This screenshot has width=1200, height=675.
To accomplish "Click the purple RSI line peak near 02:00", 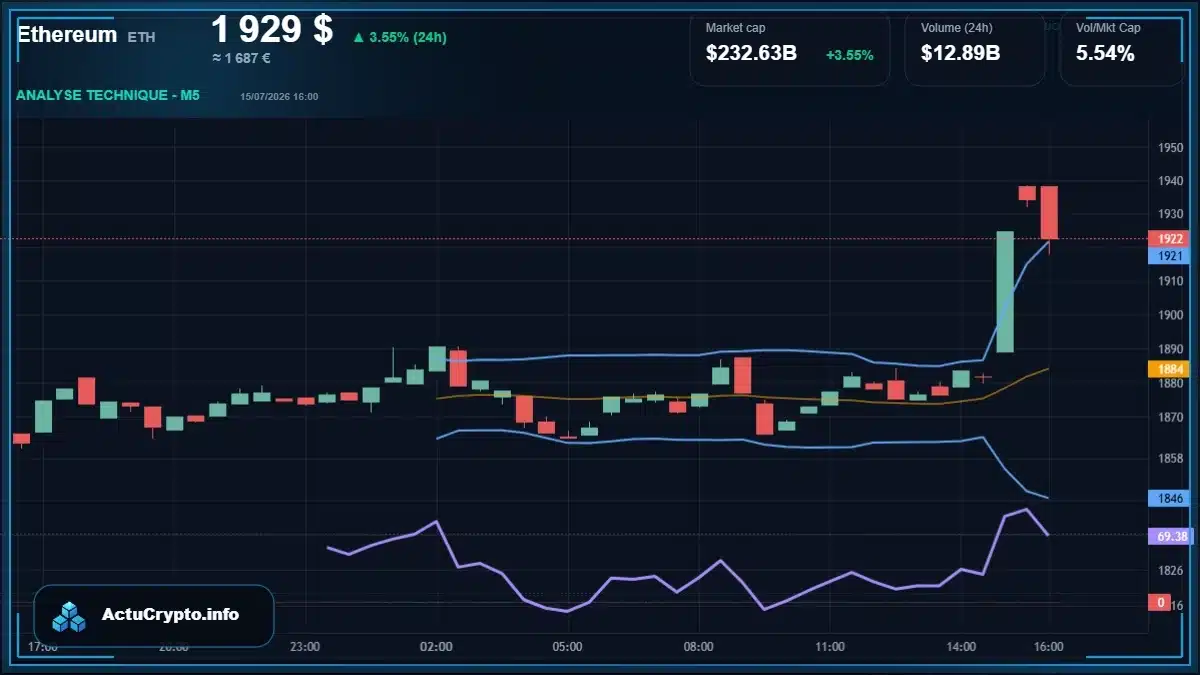I will 435,522.
